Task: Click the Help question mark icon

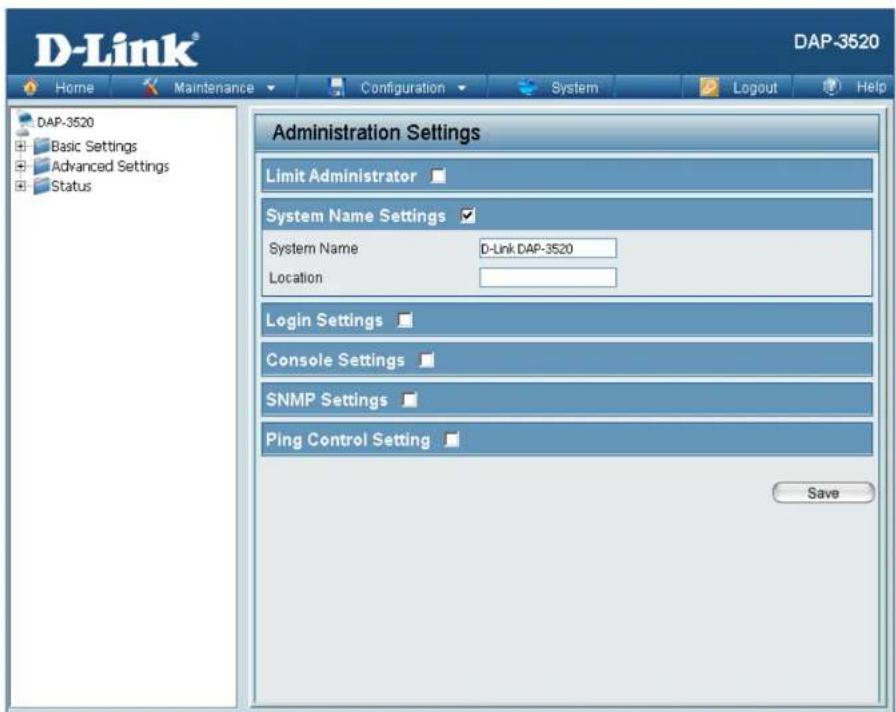Action: [831, 87]
